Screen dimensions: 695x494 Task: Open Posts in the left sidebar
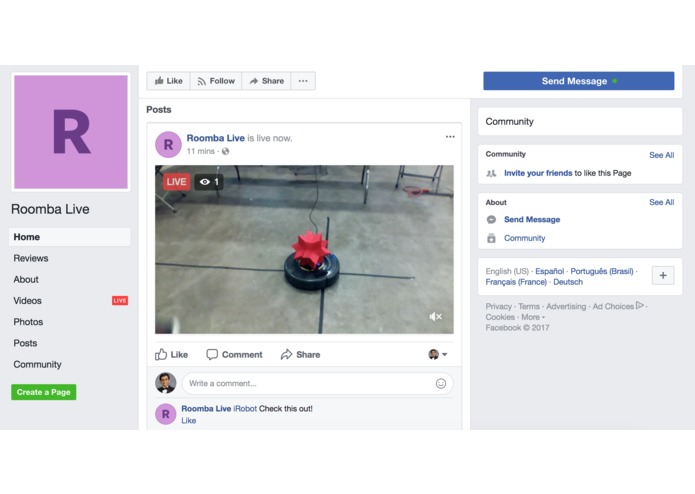click(25, 343)
